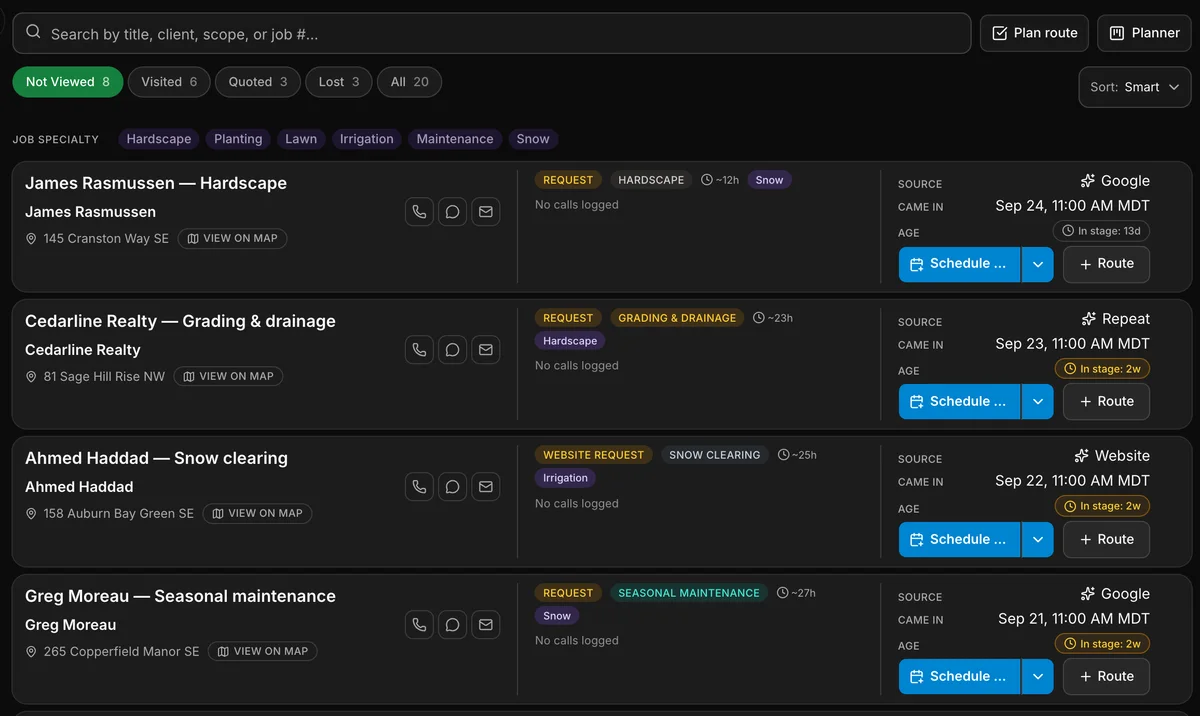1200x716 pixels.
Task: Call Cedarline Realty using the phone icon
Action: click(419, 350)
